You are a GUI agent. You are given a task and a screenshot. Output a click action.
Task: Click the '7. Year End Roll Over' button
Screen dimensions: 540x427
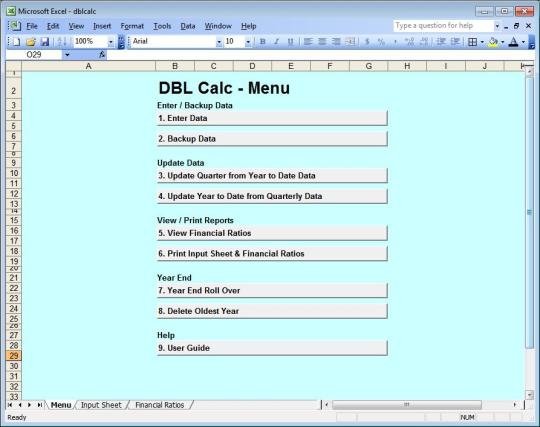272,291
